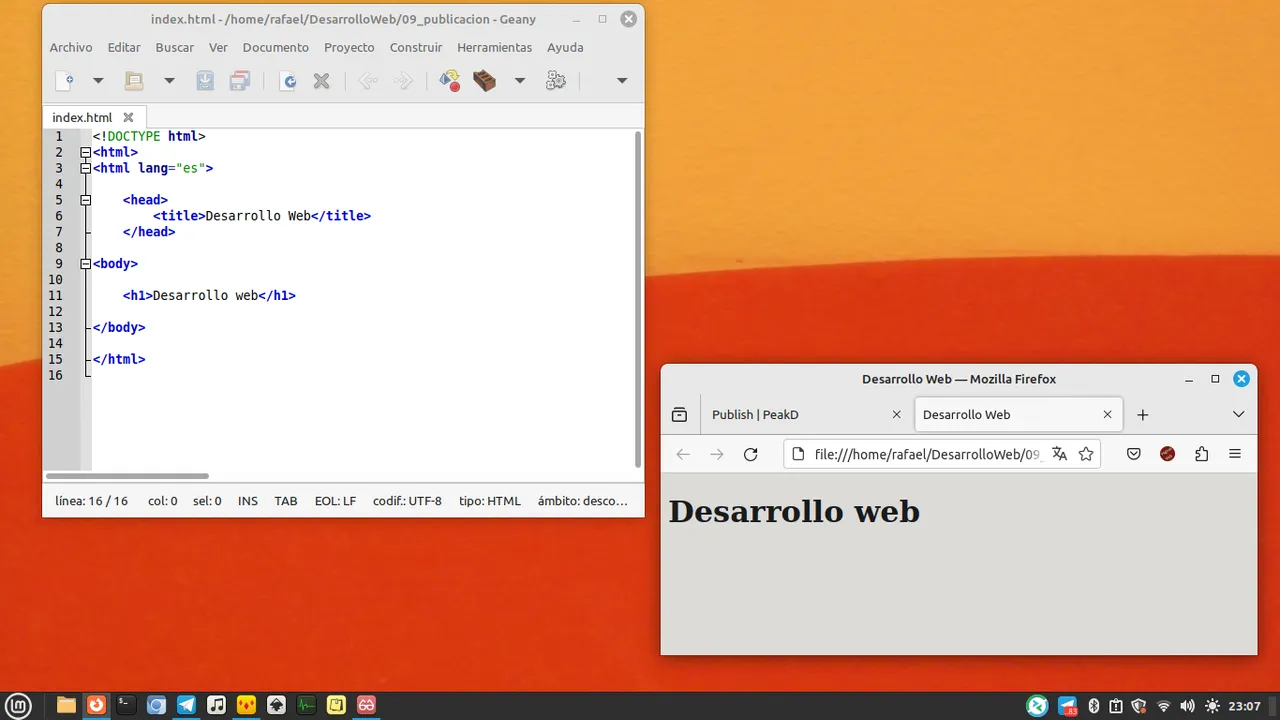Click the Compile icon in Geany toolbar
1280x720 pixels.
[450, 81]
